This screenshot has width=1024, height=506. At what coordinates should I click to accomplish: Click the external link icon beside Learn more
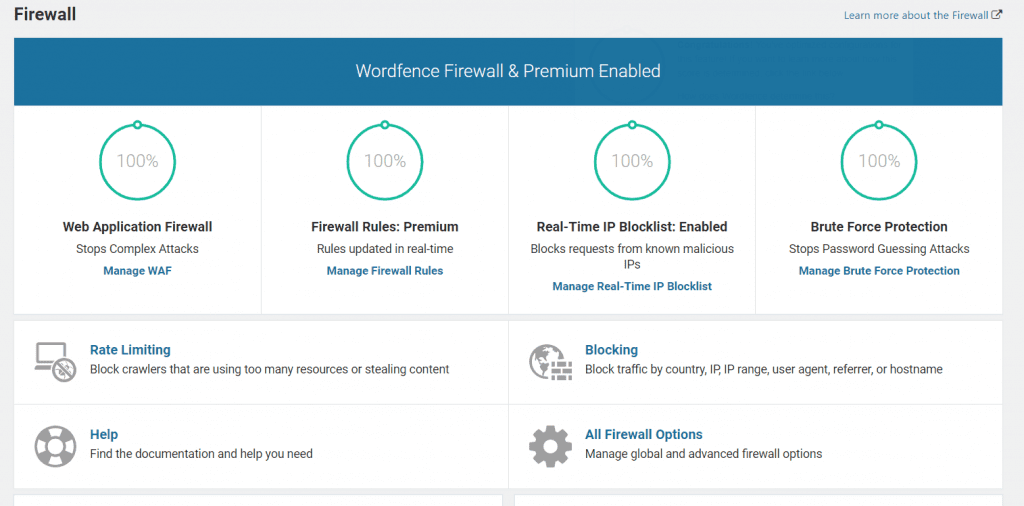click(997, 15)
